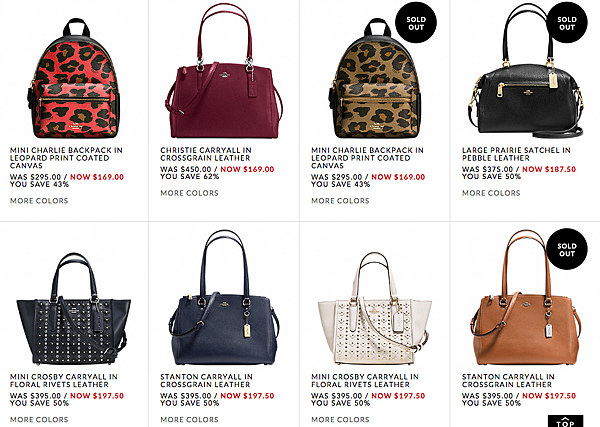The image size is (600, 427).
Task: Show More Colors for Large Prairie Satchel
Action: click(x=491, y=193)
